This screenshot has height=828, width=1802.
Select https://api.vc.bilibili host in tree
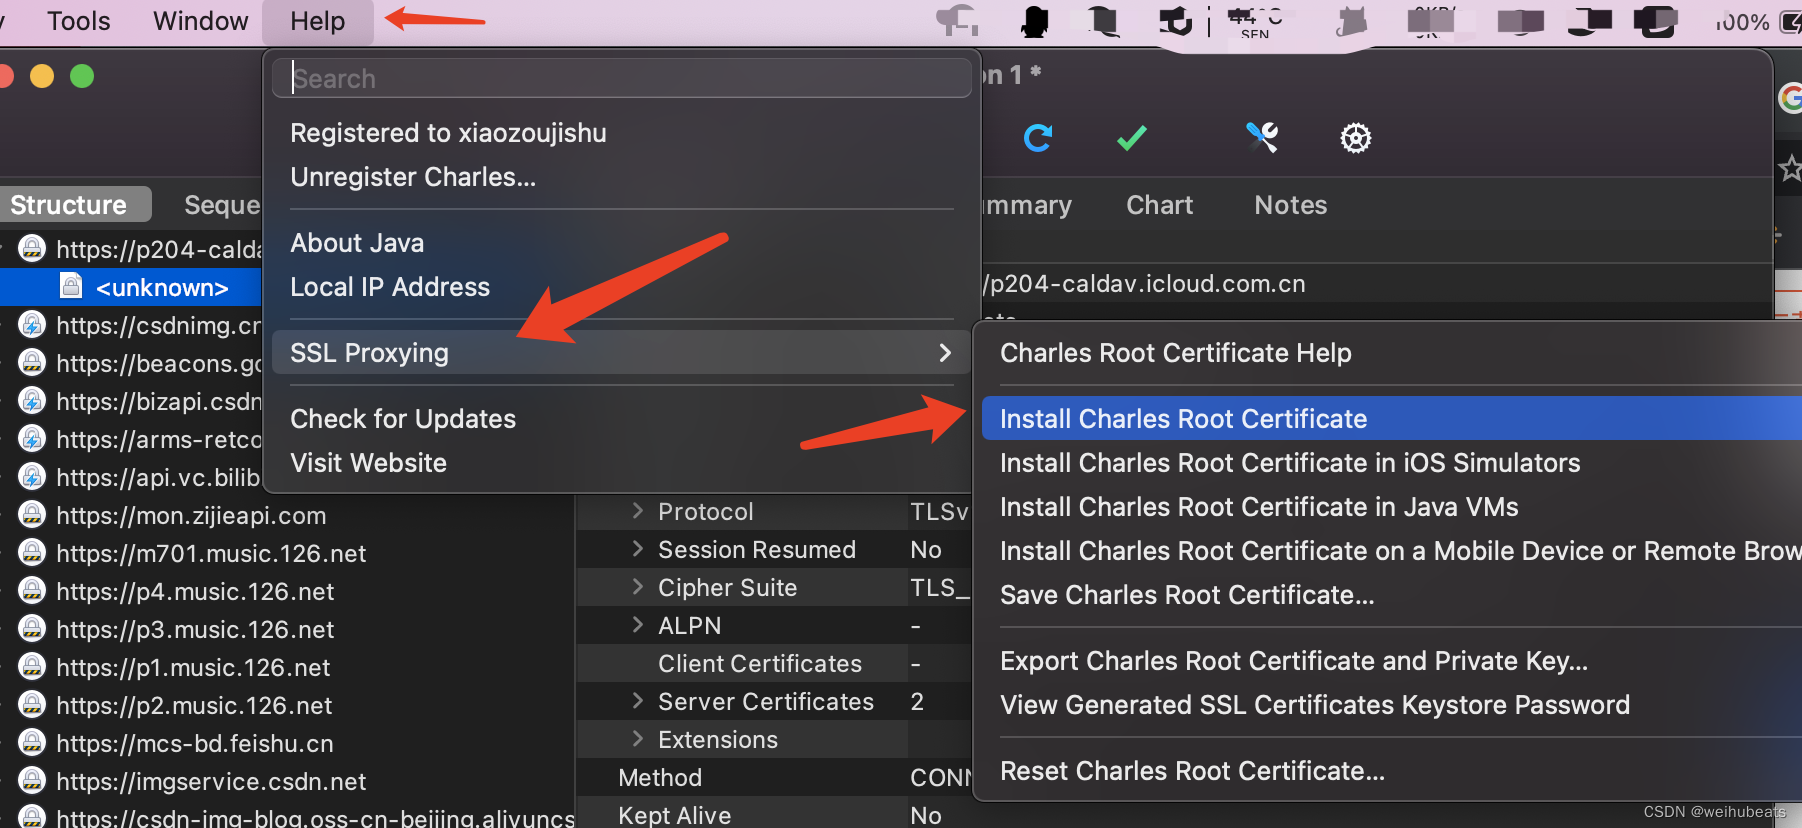[158, 477]
